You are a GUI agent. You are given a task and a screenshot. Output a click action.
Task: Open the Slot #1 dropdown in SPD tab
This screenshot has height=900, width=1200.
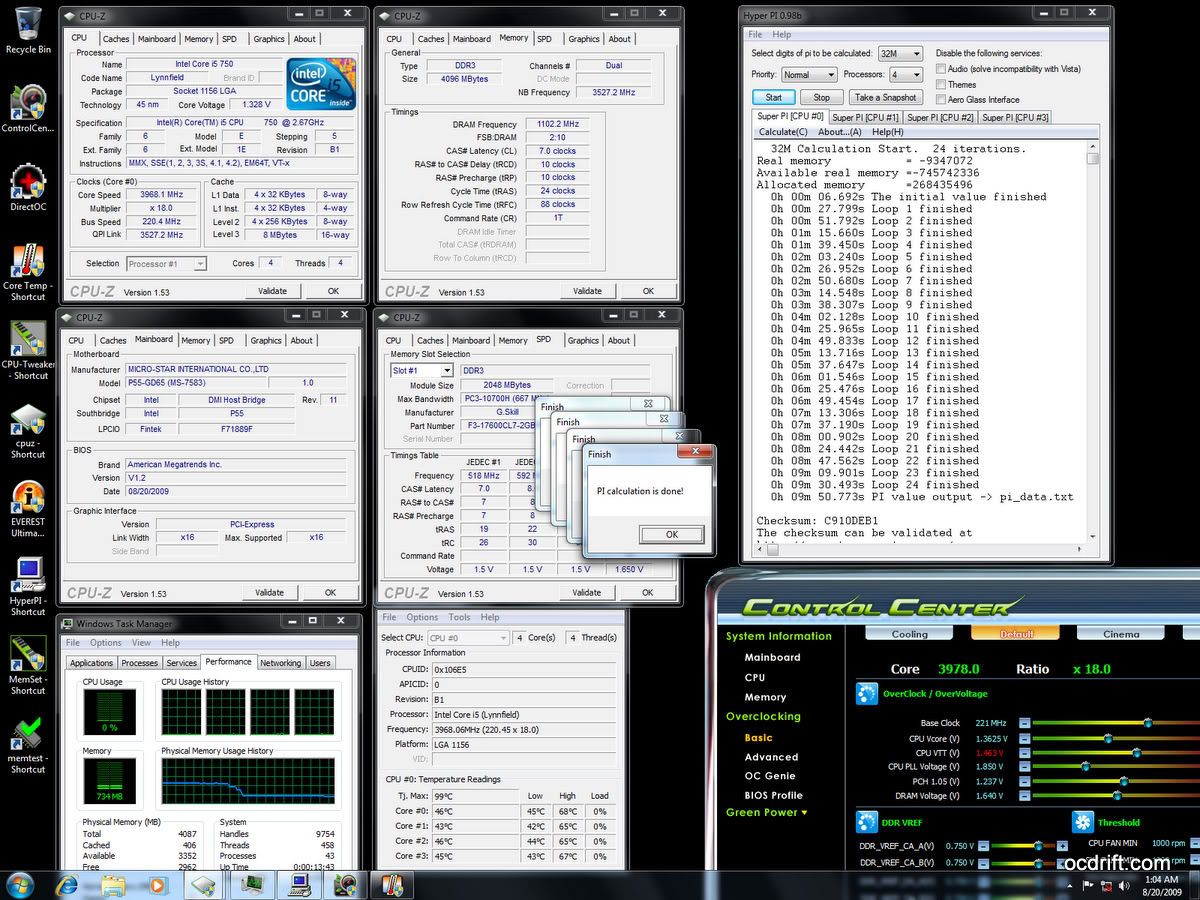click(x=421, y=370)
